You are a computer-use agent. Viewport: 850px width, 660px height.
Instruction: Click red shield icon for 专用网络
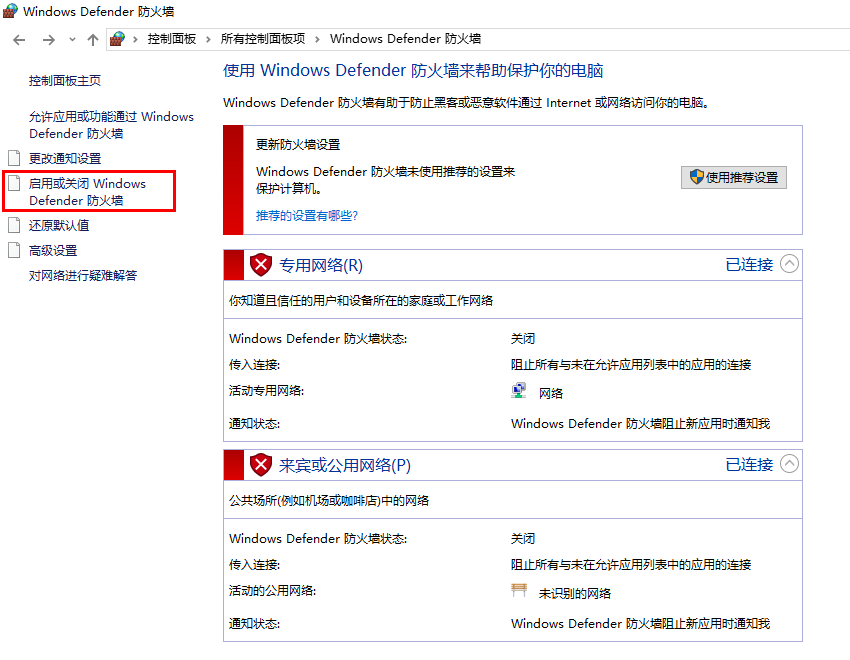[261, 265]
